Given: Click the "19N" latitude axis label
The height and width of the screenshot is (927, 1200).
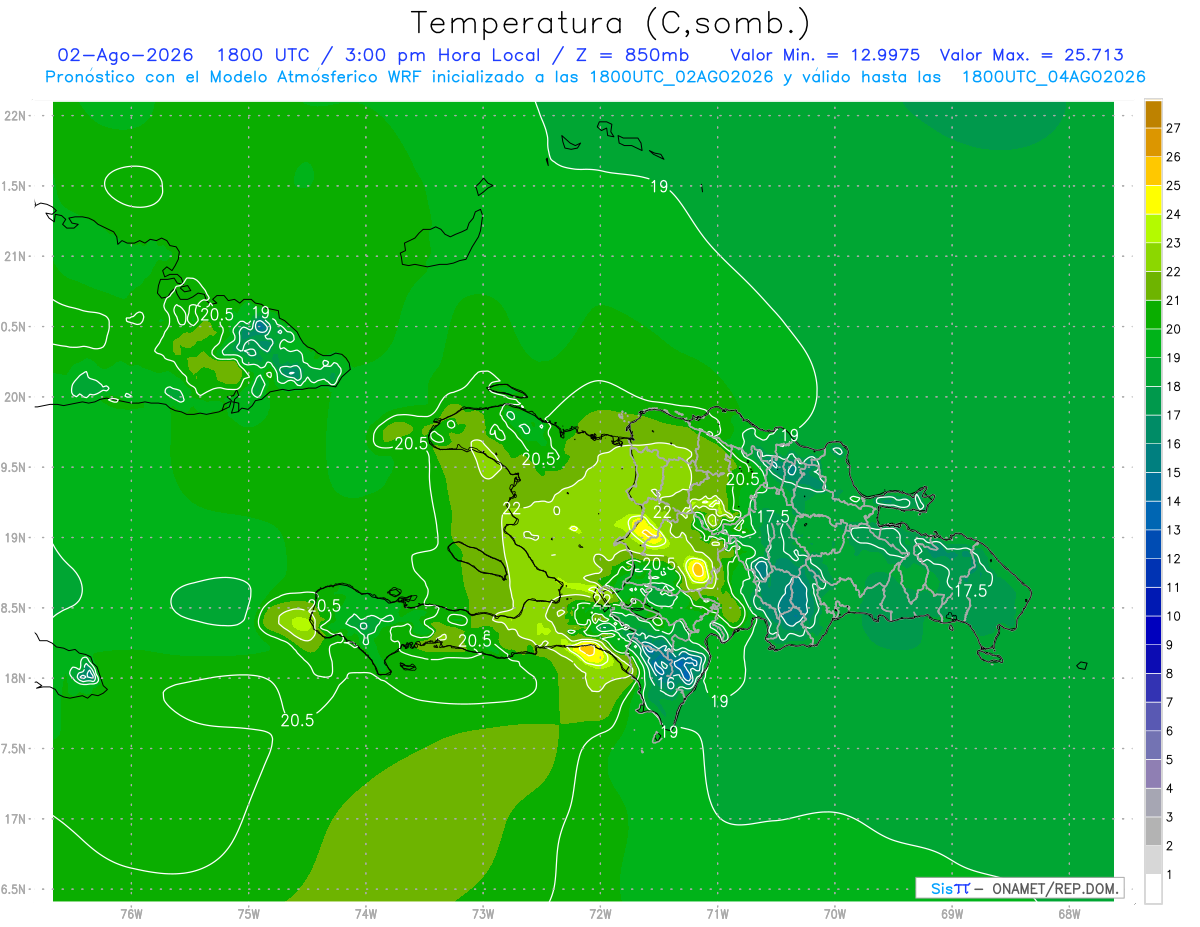Looking at the screenshot, I should pos(17,538).
